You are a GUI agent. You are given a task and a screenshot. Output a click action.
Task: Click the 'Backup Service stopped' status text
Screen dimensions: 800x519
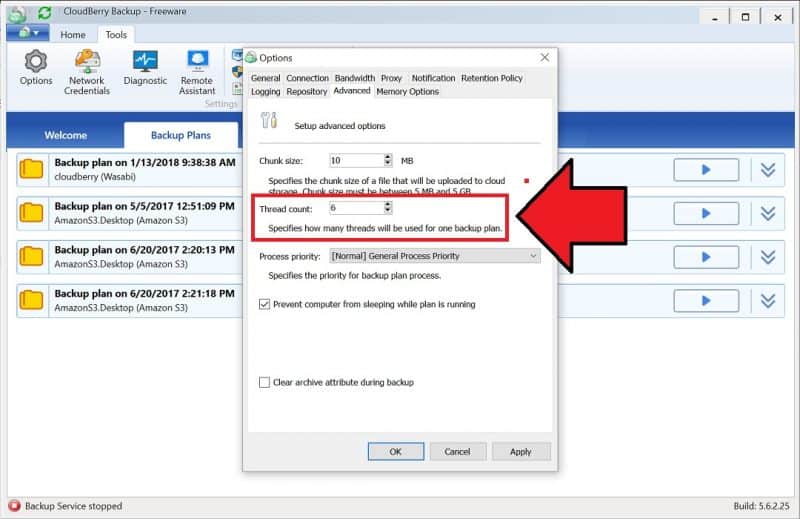coord(73,506)
